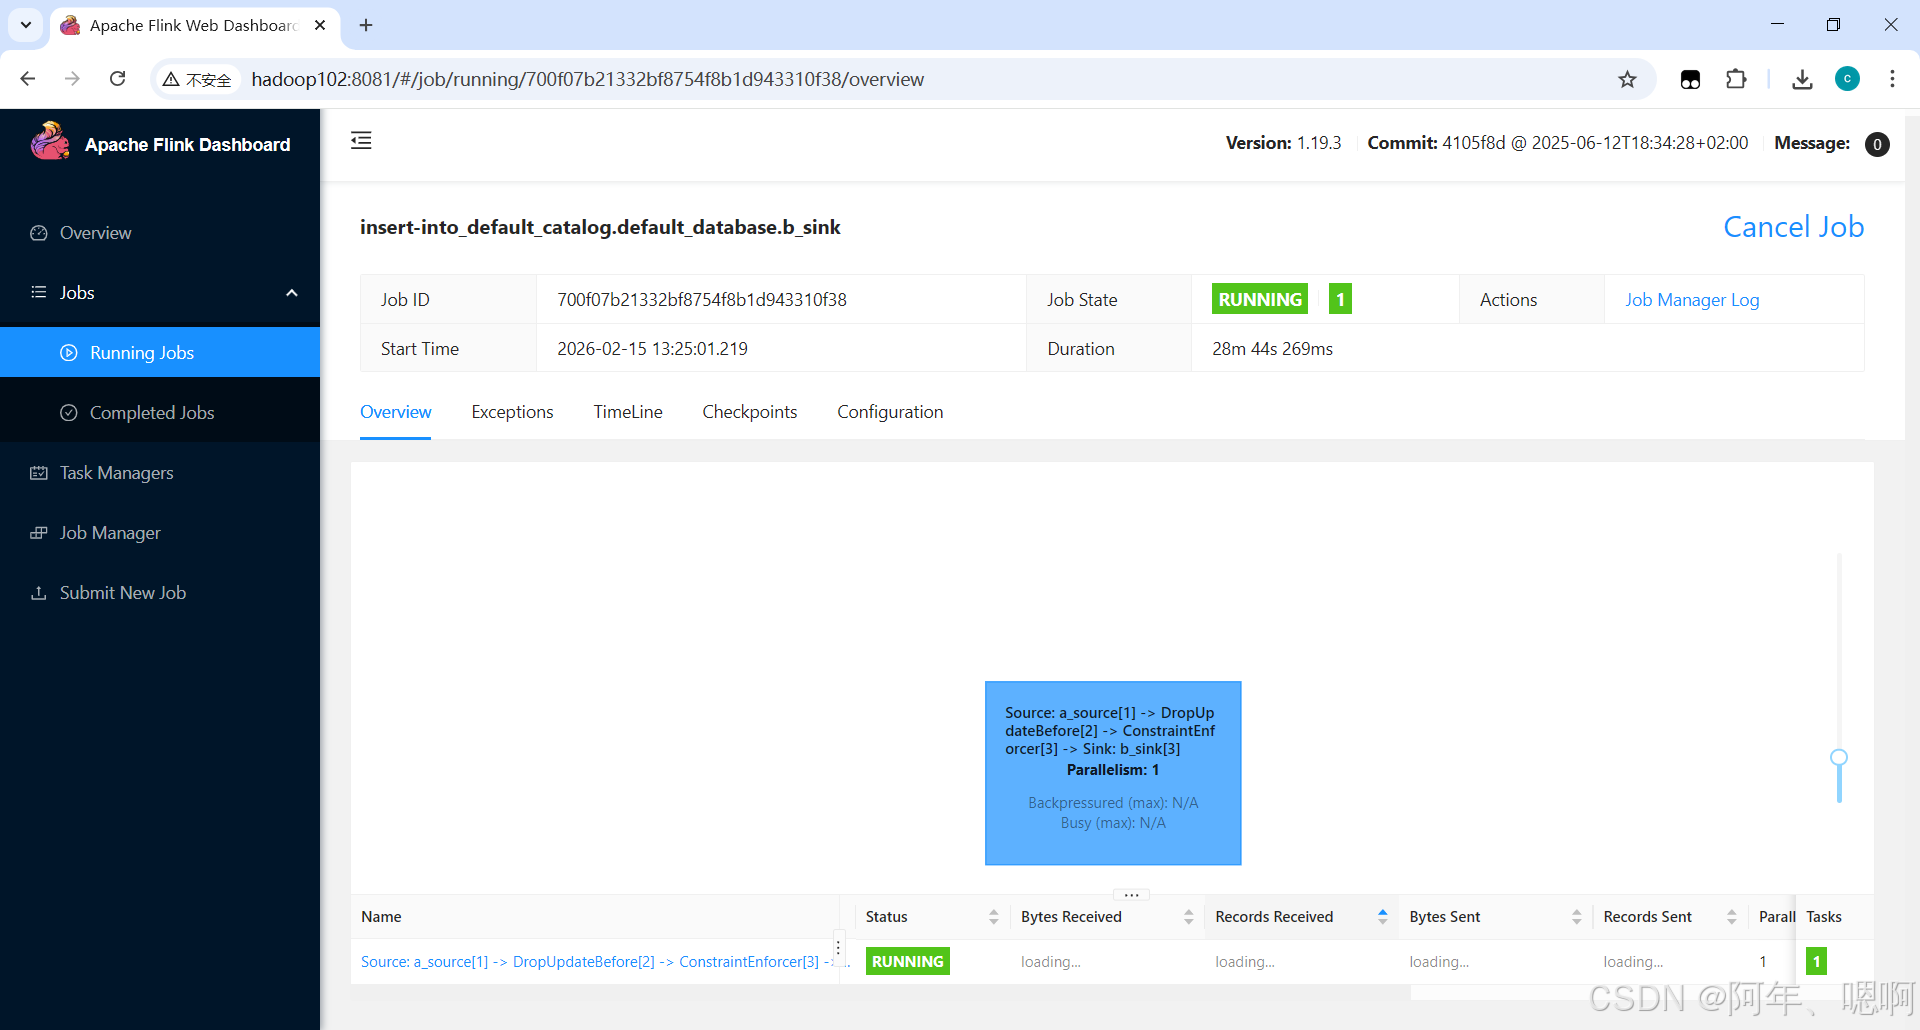Open the Chrome three-dot menu
This screenshot has height=1030, width=1920.
coord(1892,79)
